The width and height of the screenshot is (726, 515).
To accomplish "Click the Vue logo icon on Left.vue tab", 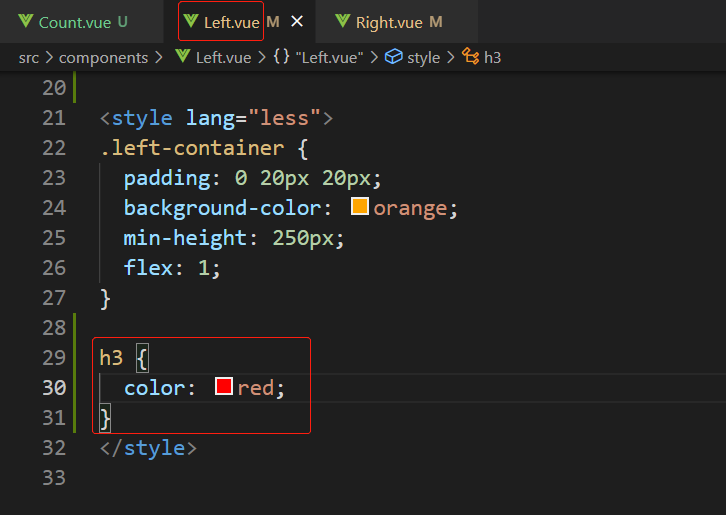I will [191, 21].
